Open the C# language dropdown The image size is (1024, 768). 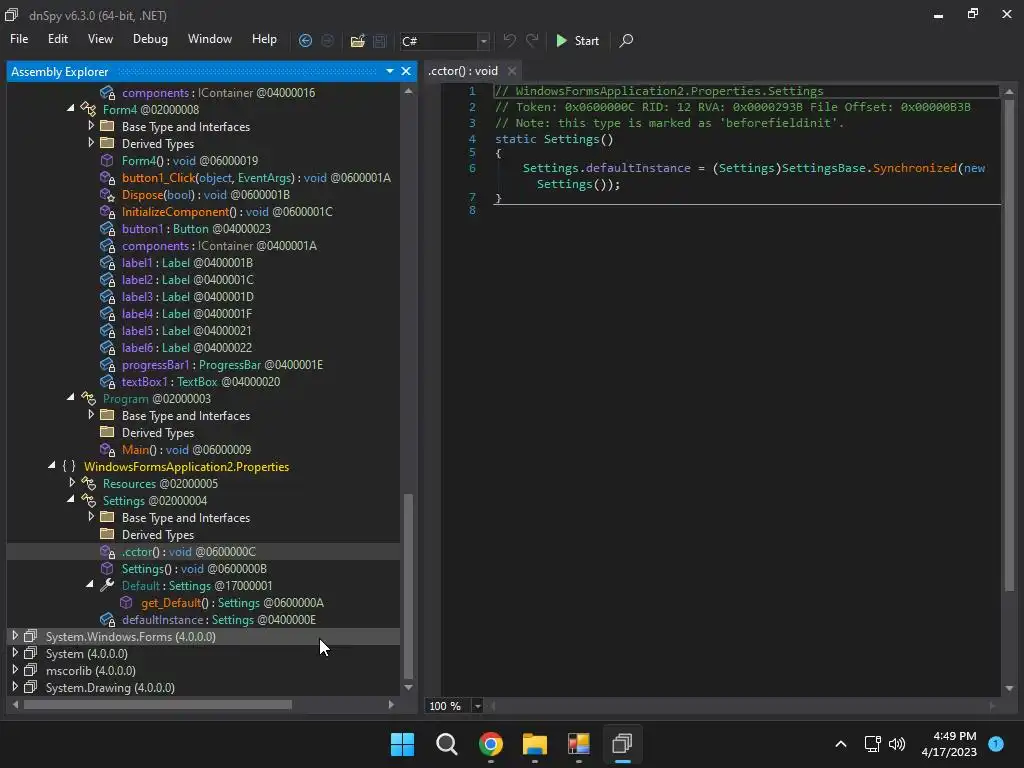click(483, 41)
